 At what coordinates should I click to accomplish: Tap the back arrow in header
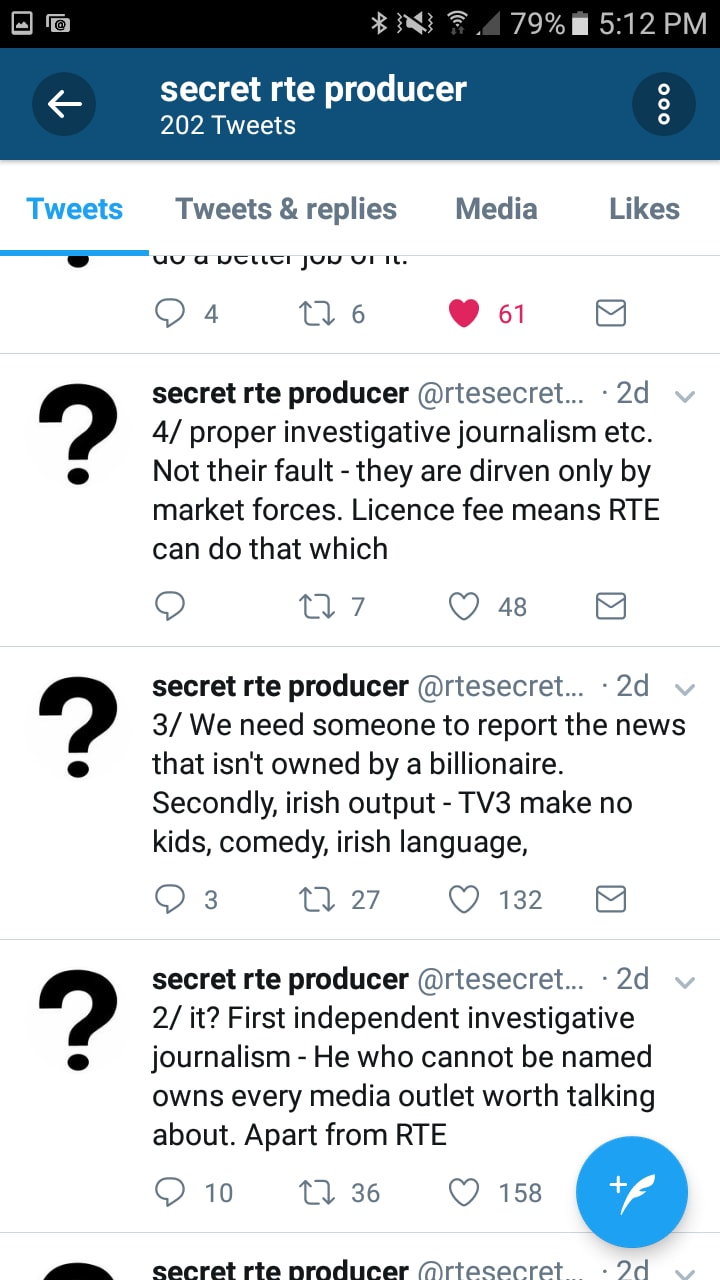click(x=65, y=103)
